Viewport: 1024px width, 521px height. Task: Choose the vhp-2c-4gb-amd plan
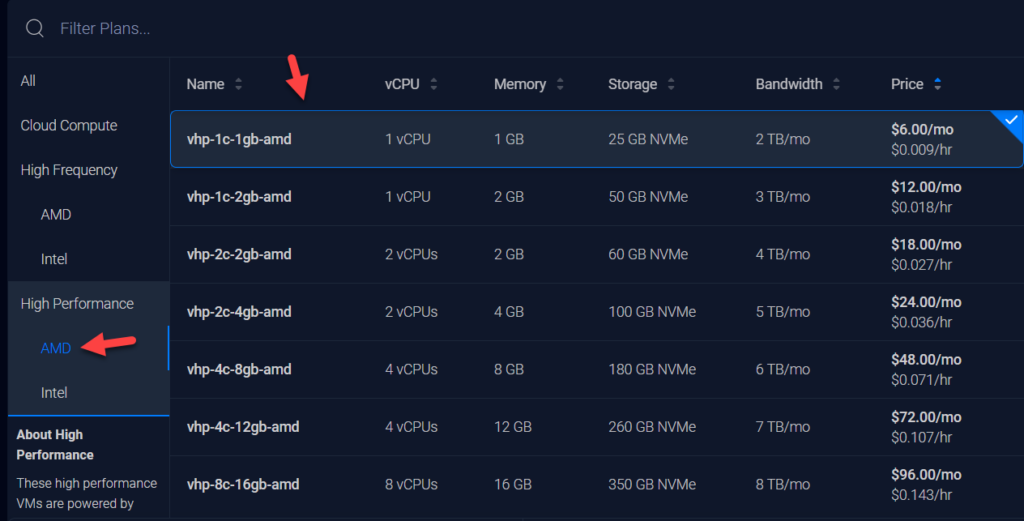pyautogui.click(x=595, y=312)
